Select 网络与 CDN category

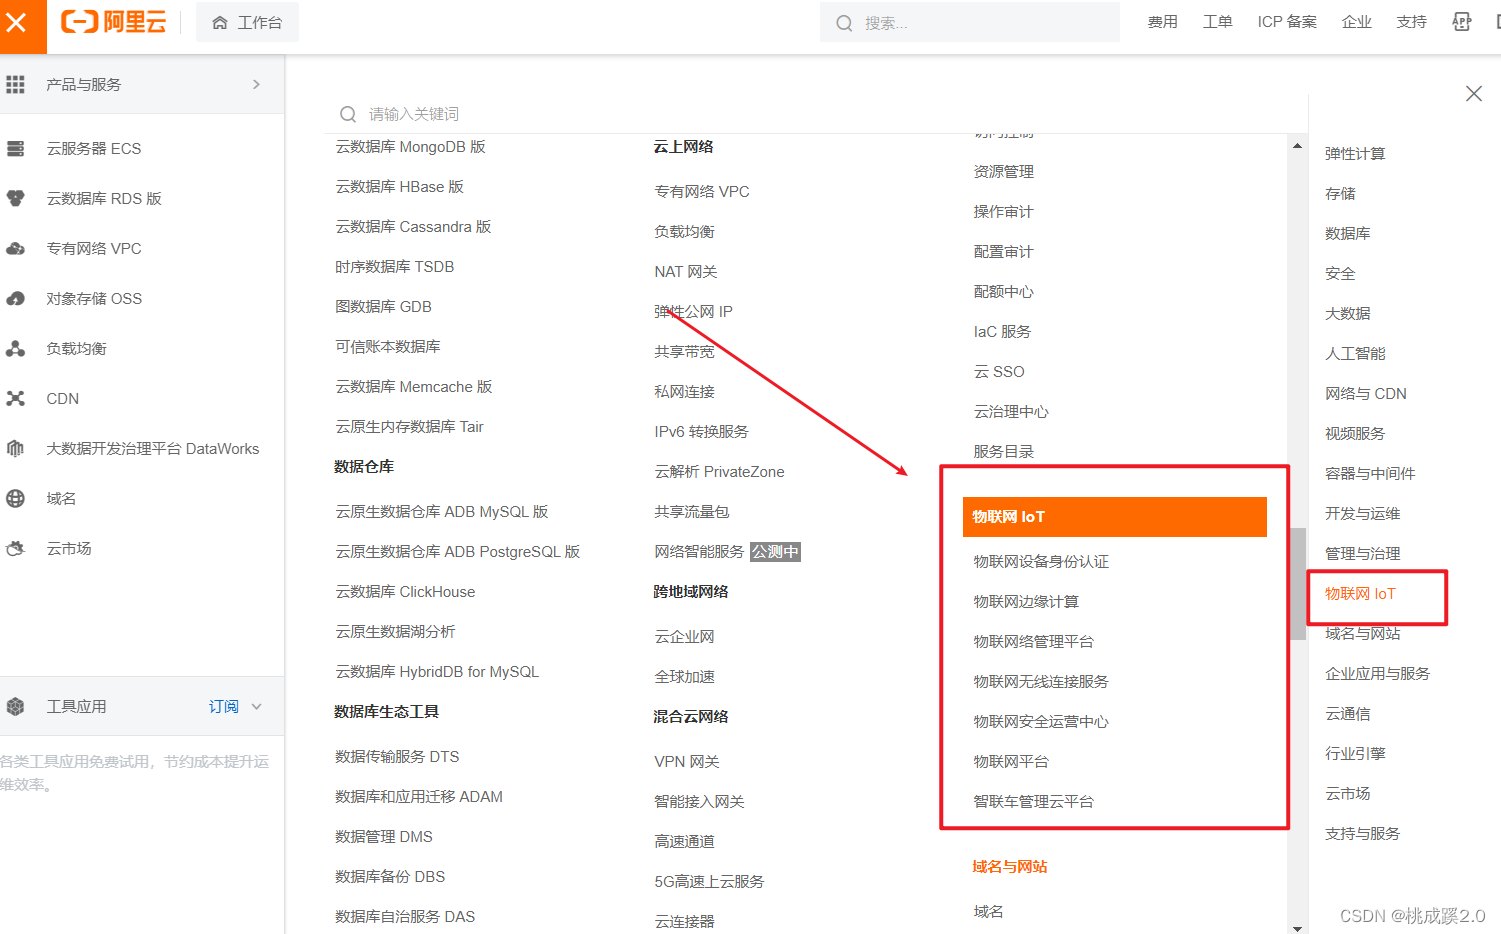click(x=1366, y=394)
